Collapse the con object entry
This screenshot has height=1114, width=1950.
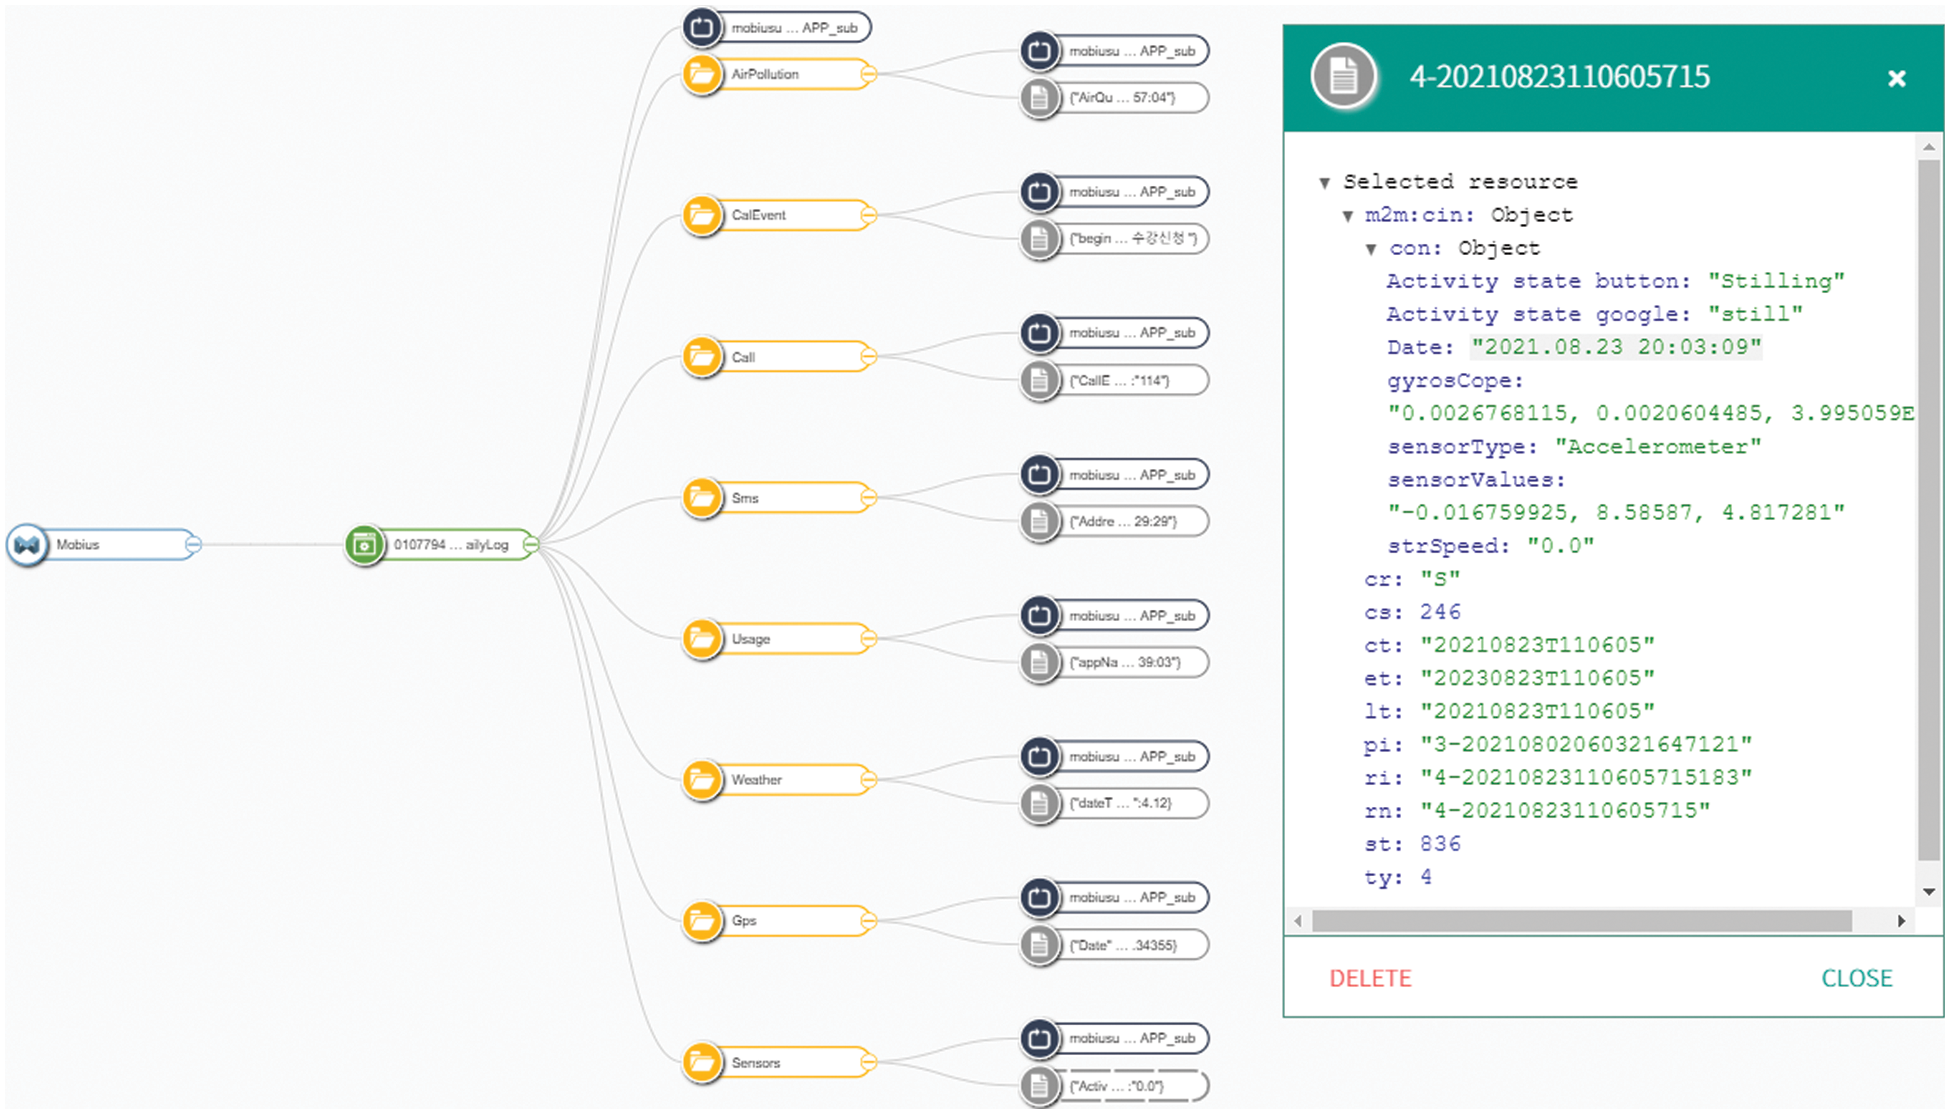[x=1371, y=249]
